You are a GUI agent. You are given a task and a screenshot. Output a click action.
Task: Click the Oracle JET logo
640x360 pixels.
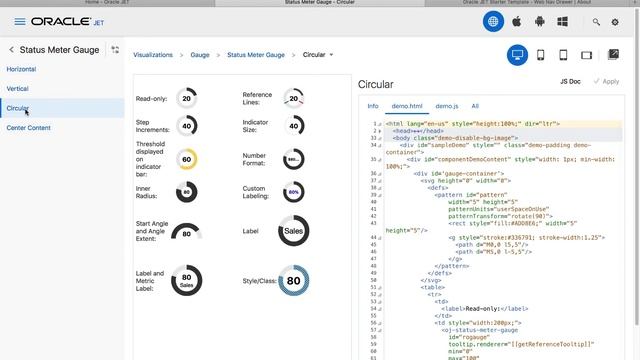tap(67, 22)
